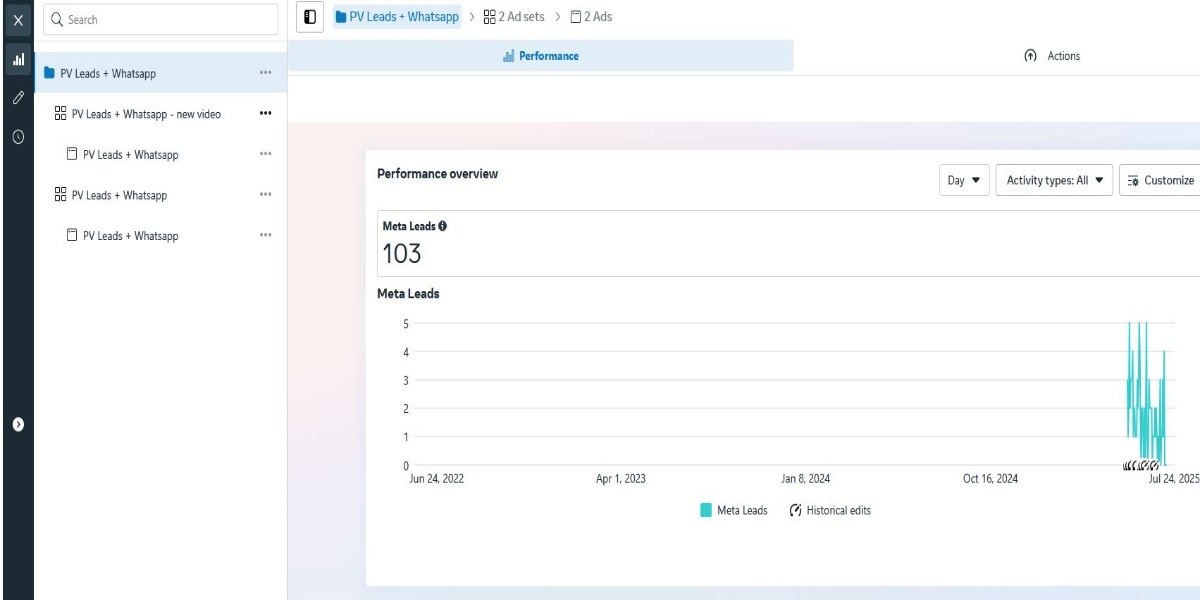Click the PV Leads + Whatsapp breadcrumb chip

pyautogui.click(x=397, y=17)
